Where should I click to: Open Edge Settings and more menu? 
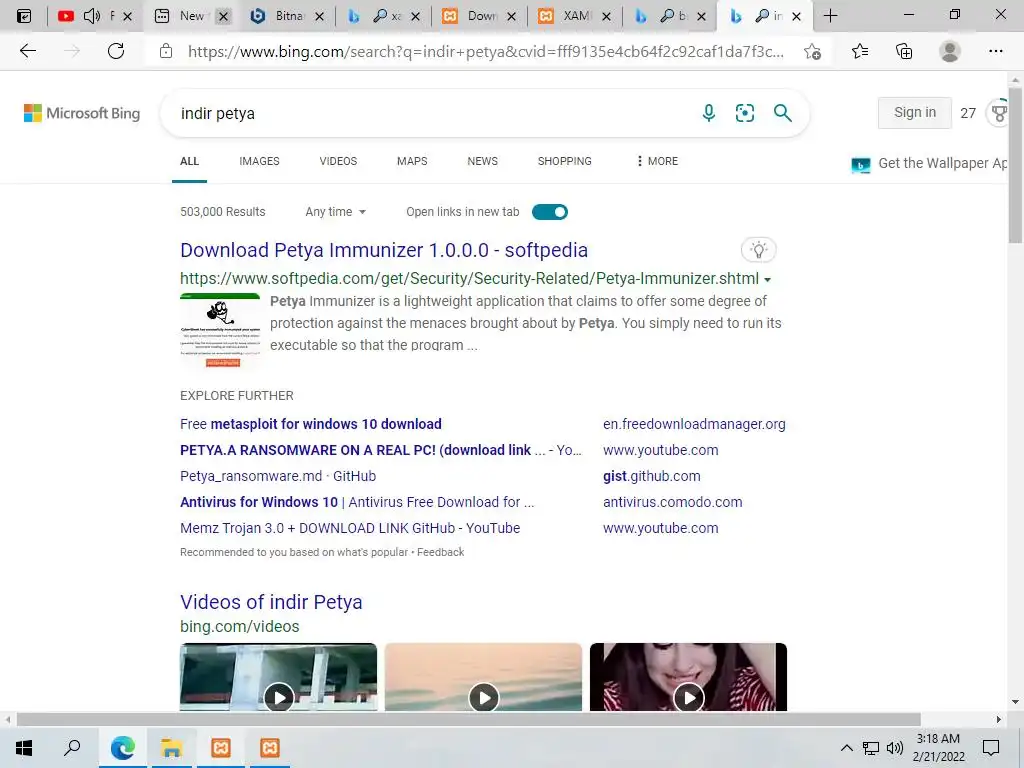(995, 51)
